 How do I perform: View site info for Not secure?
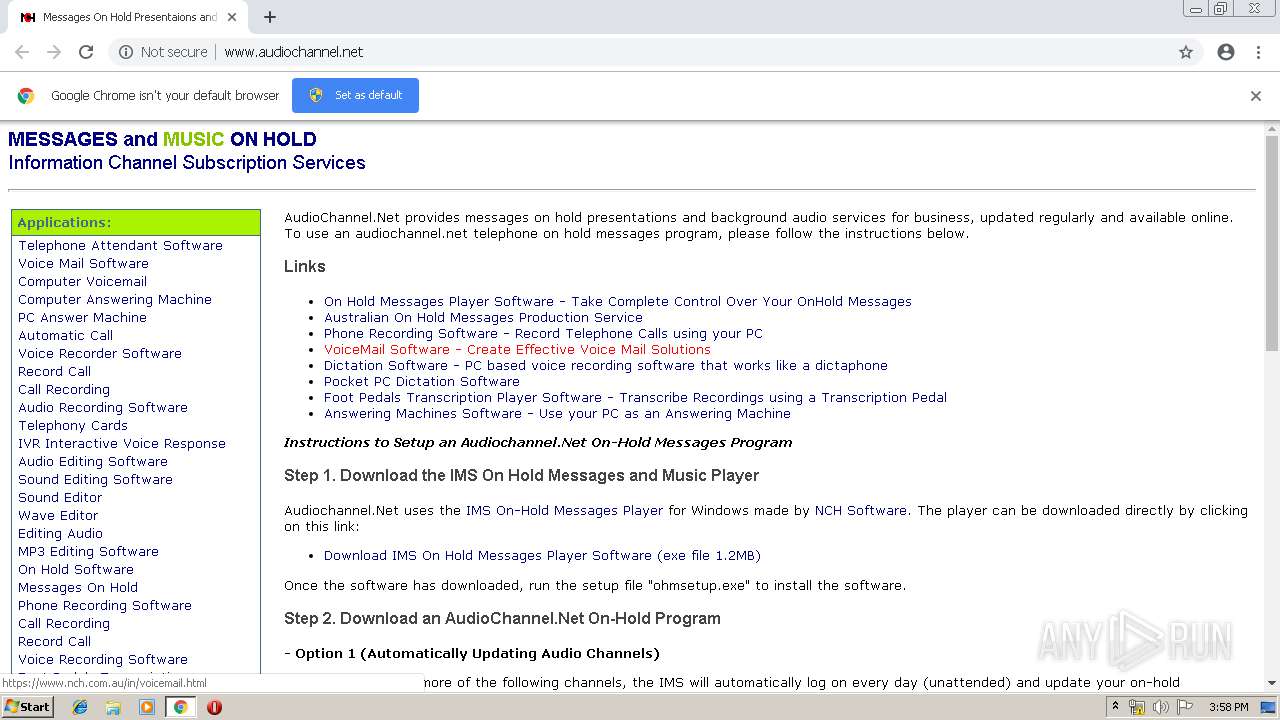pyautogui.click(x=163, y=52)
